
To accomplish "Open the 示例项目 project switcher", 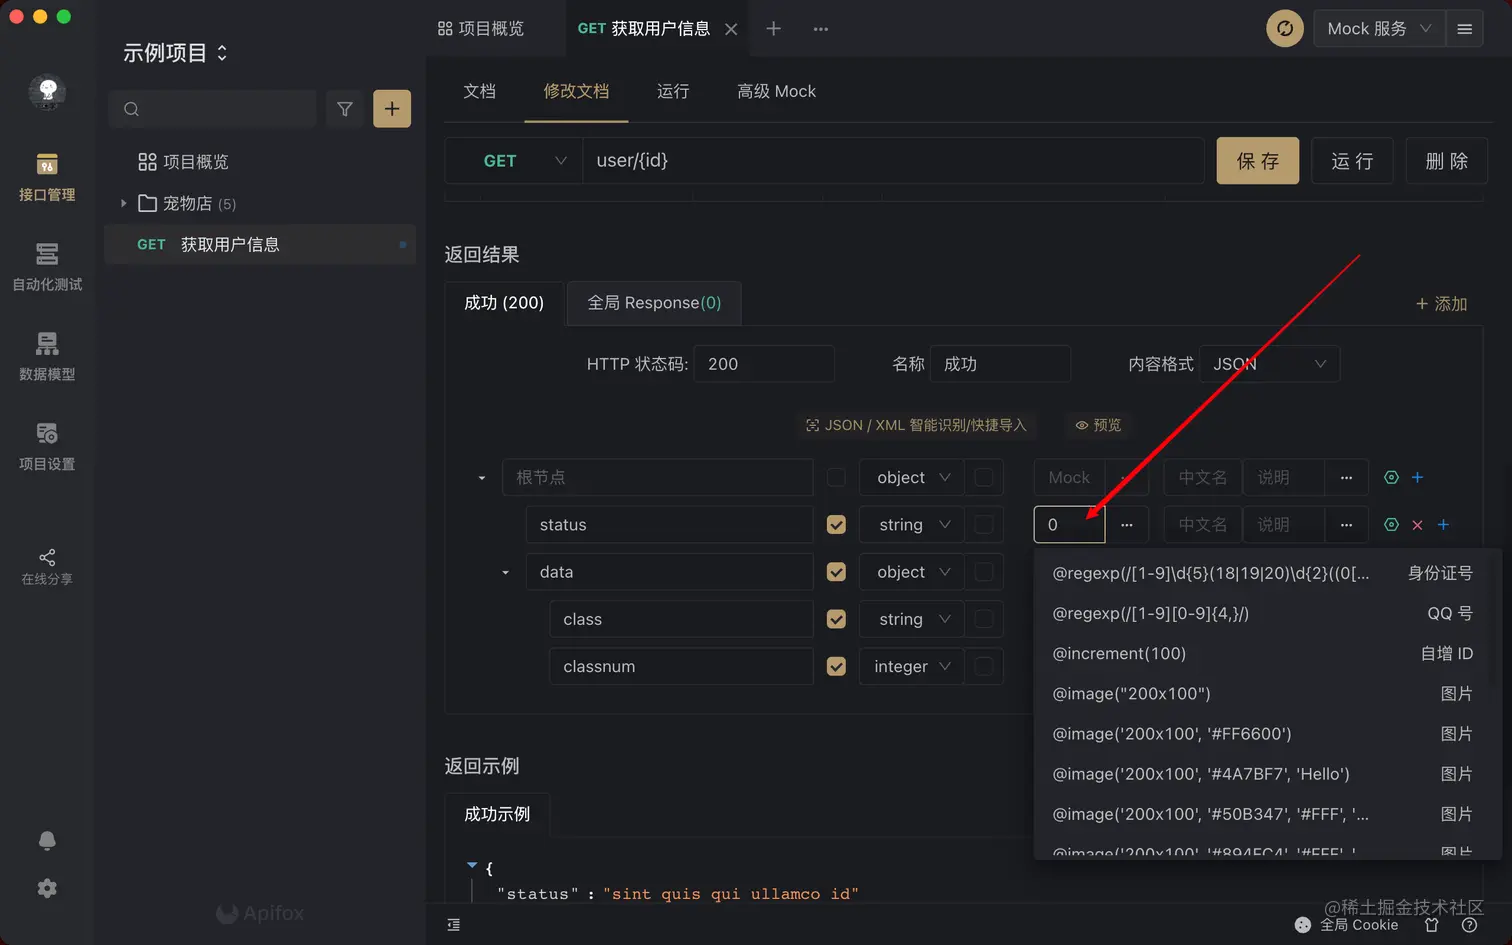I will (x=175, y=53).
